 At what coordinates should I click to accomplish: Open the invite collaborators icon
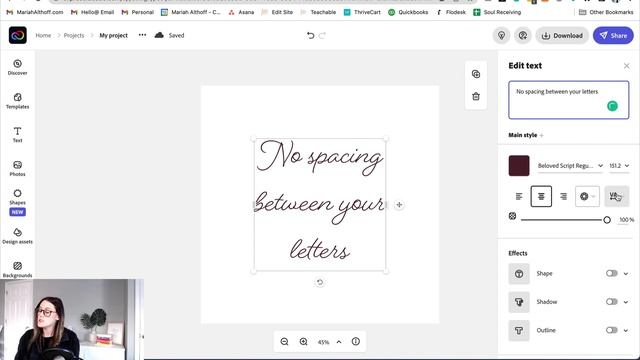click(x=522, y=36)
